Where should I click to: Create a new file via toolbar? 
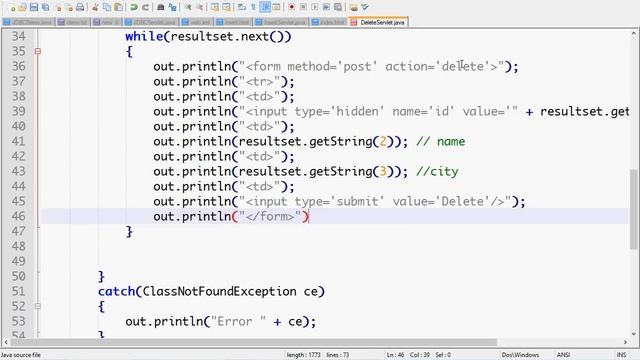[x=12, y=7]
